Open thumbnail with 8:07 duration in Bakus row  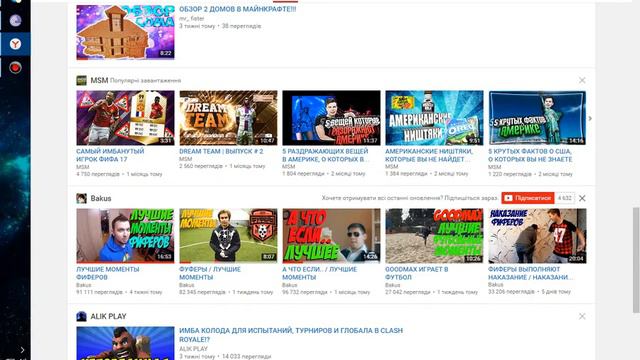coord(228,236)
